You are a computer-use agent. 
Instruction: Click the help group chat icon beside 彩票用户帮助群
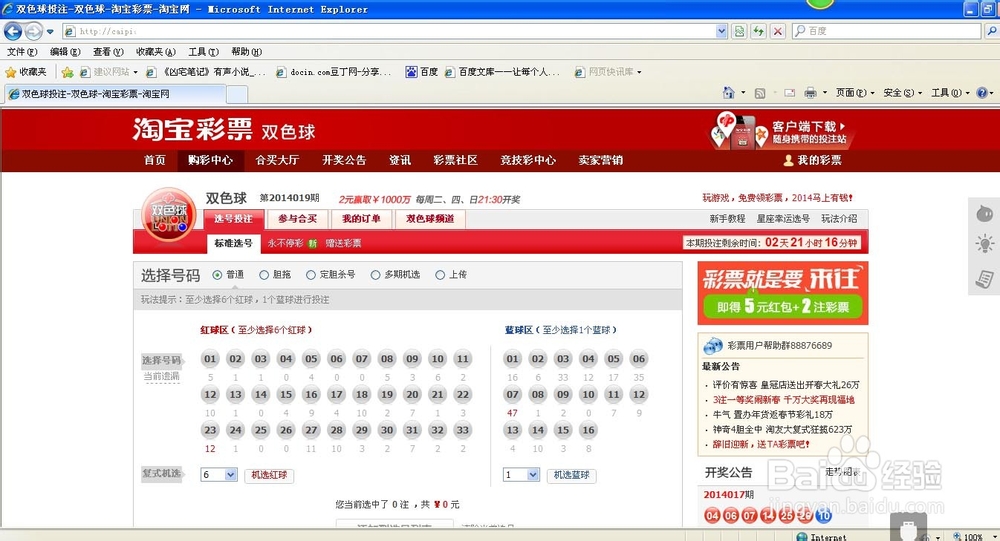tap(712, 346)
